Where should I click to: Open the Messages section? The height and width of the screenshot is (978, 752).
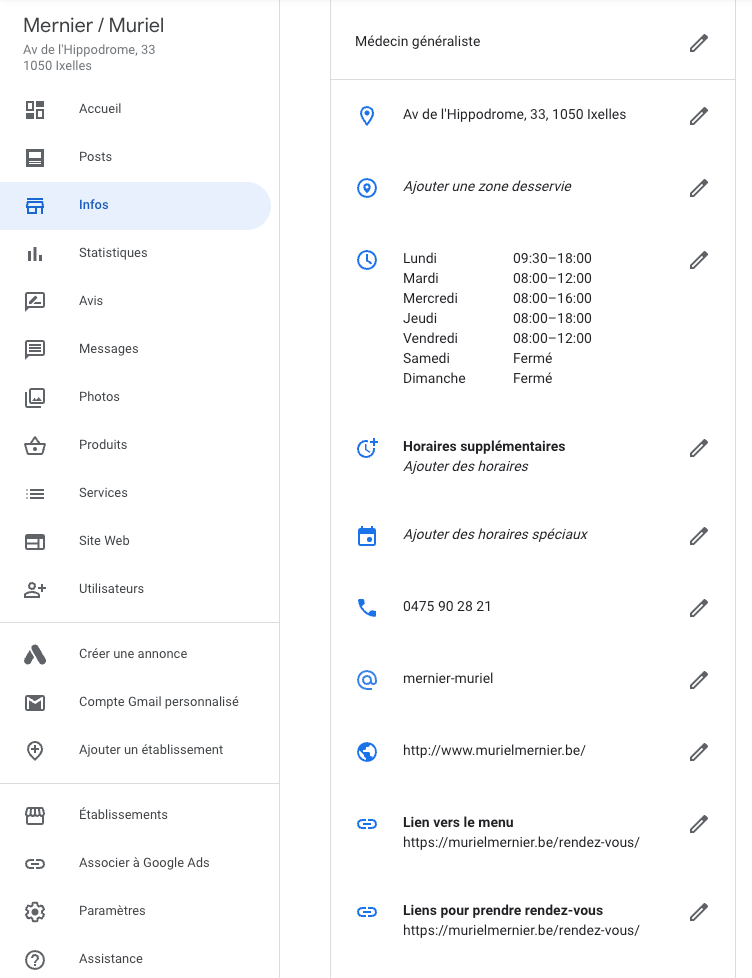point(108,349)
